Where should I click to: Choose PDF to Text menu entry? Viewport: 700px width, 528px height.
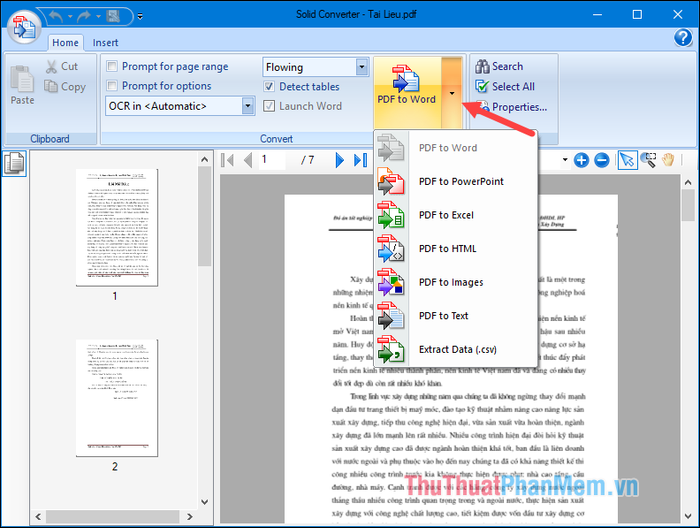coord(455,316)
